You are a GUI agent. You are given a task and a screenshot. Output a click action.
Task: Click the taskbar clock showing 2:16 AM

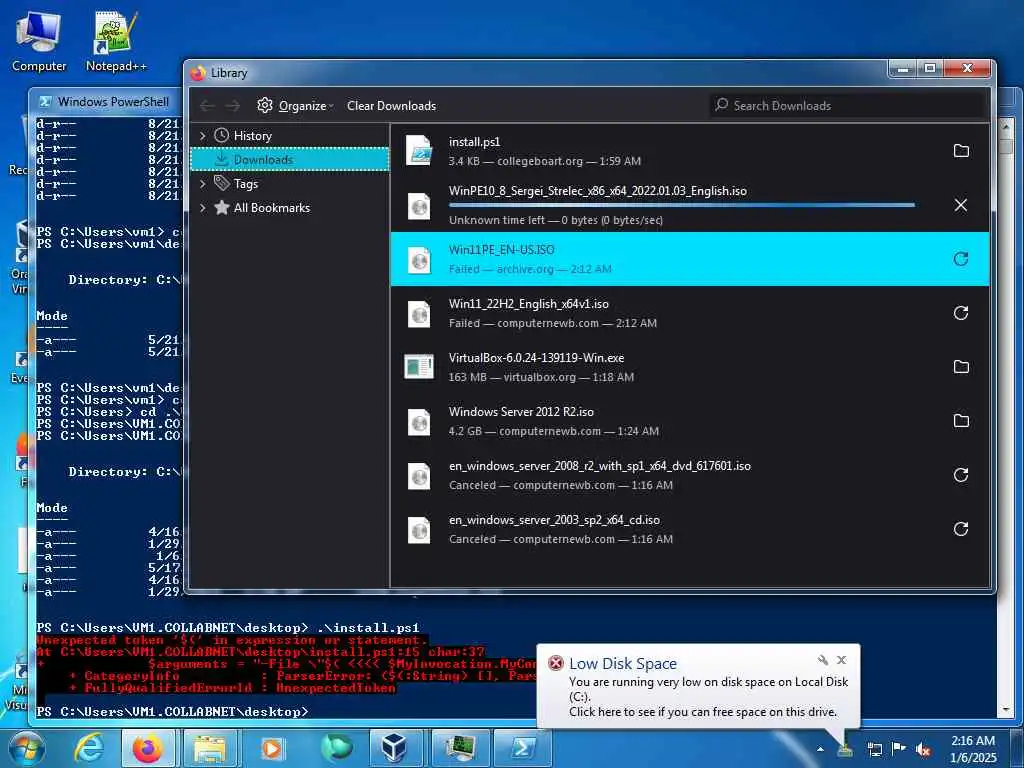(x=972, y=749)
